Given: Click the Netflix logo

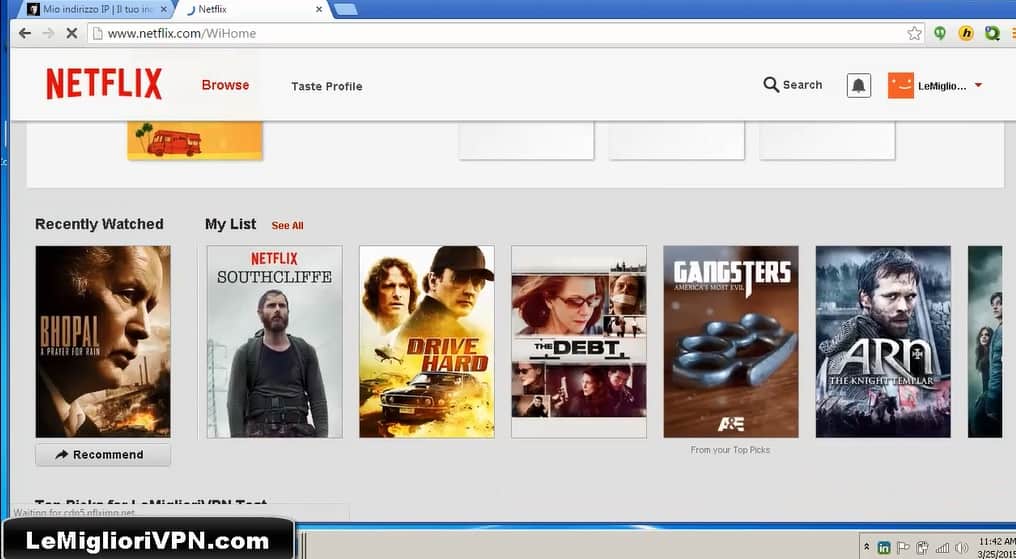Looking at the screenshot, I should click(x=104, y=84).
